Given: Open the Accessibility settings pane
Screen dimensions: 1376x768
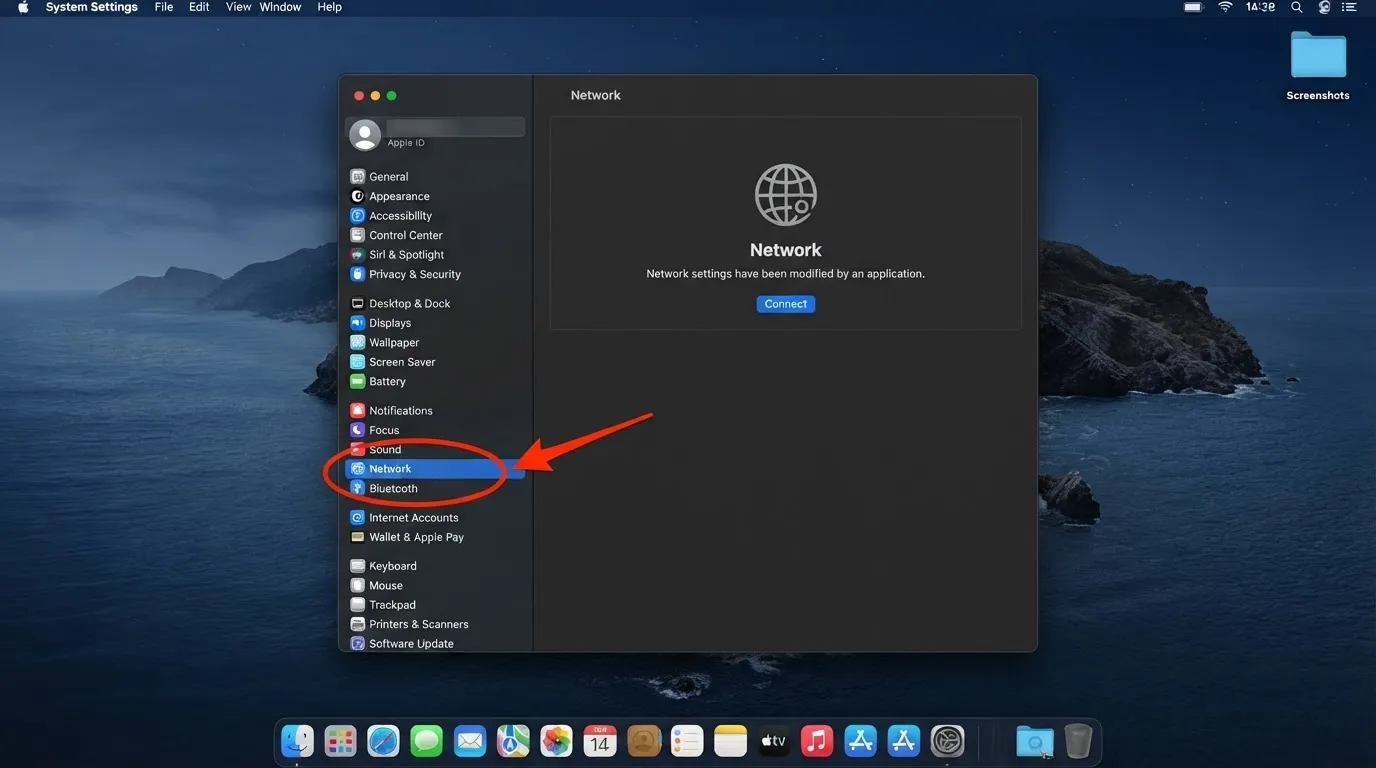Looking at the screenshot, I should pyautogui.click(x=435, y=216).
